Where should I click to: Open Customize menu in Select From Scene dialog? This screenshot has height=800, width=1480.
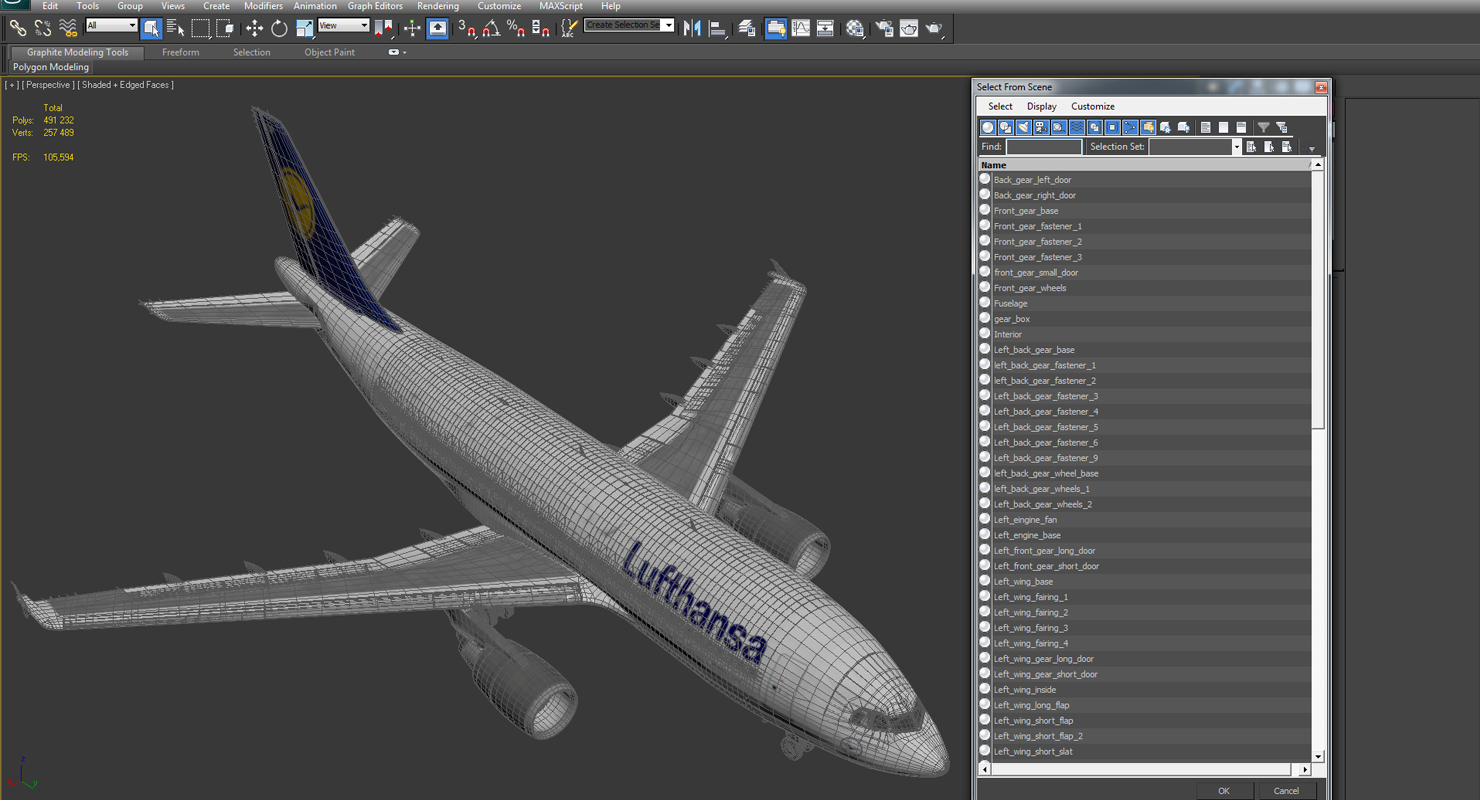point(1093,106)
